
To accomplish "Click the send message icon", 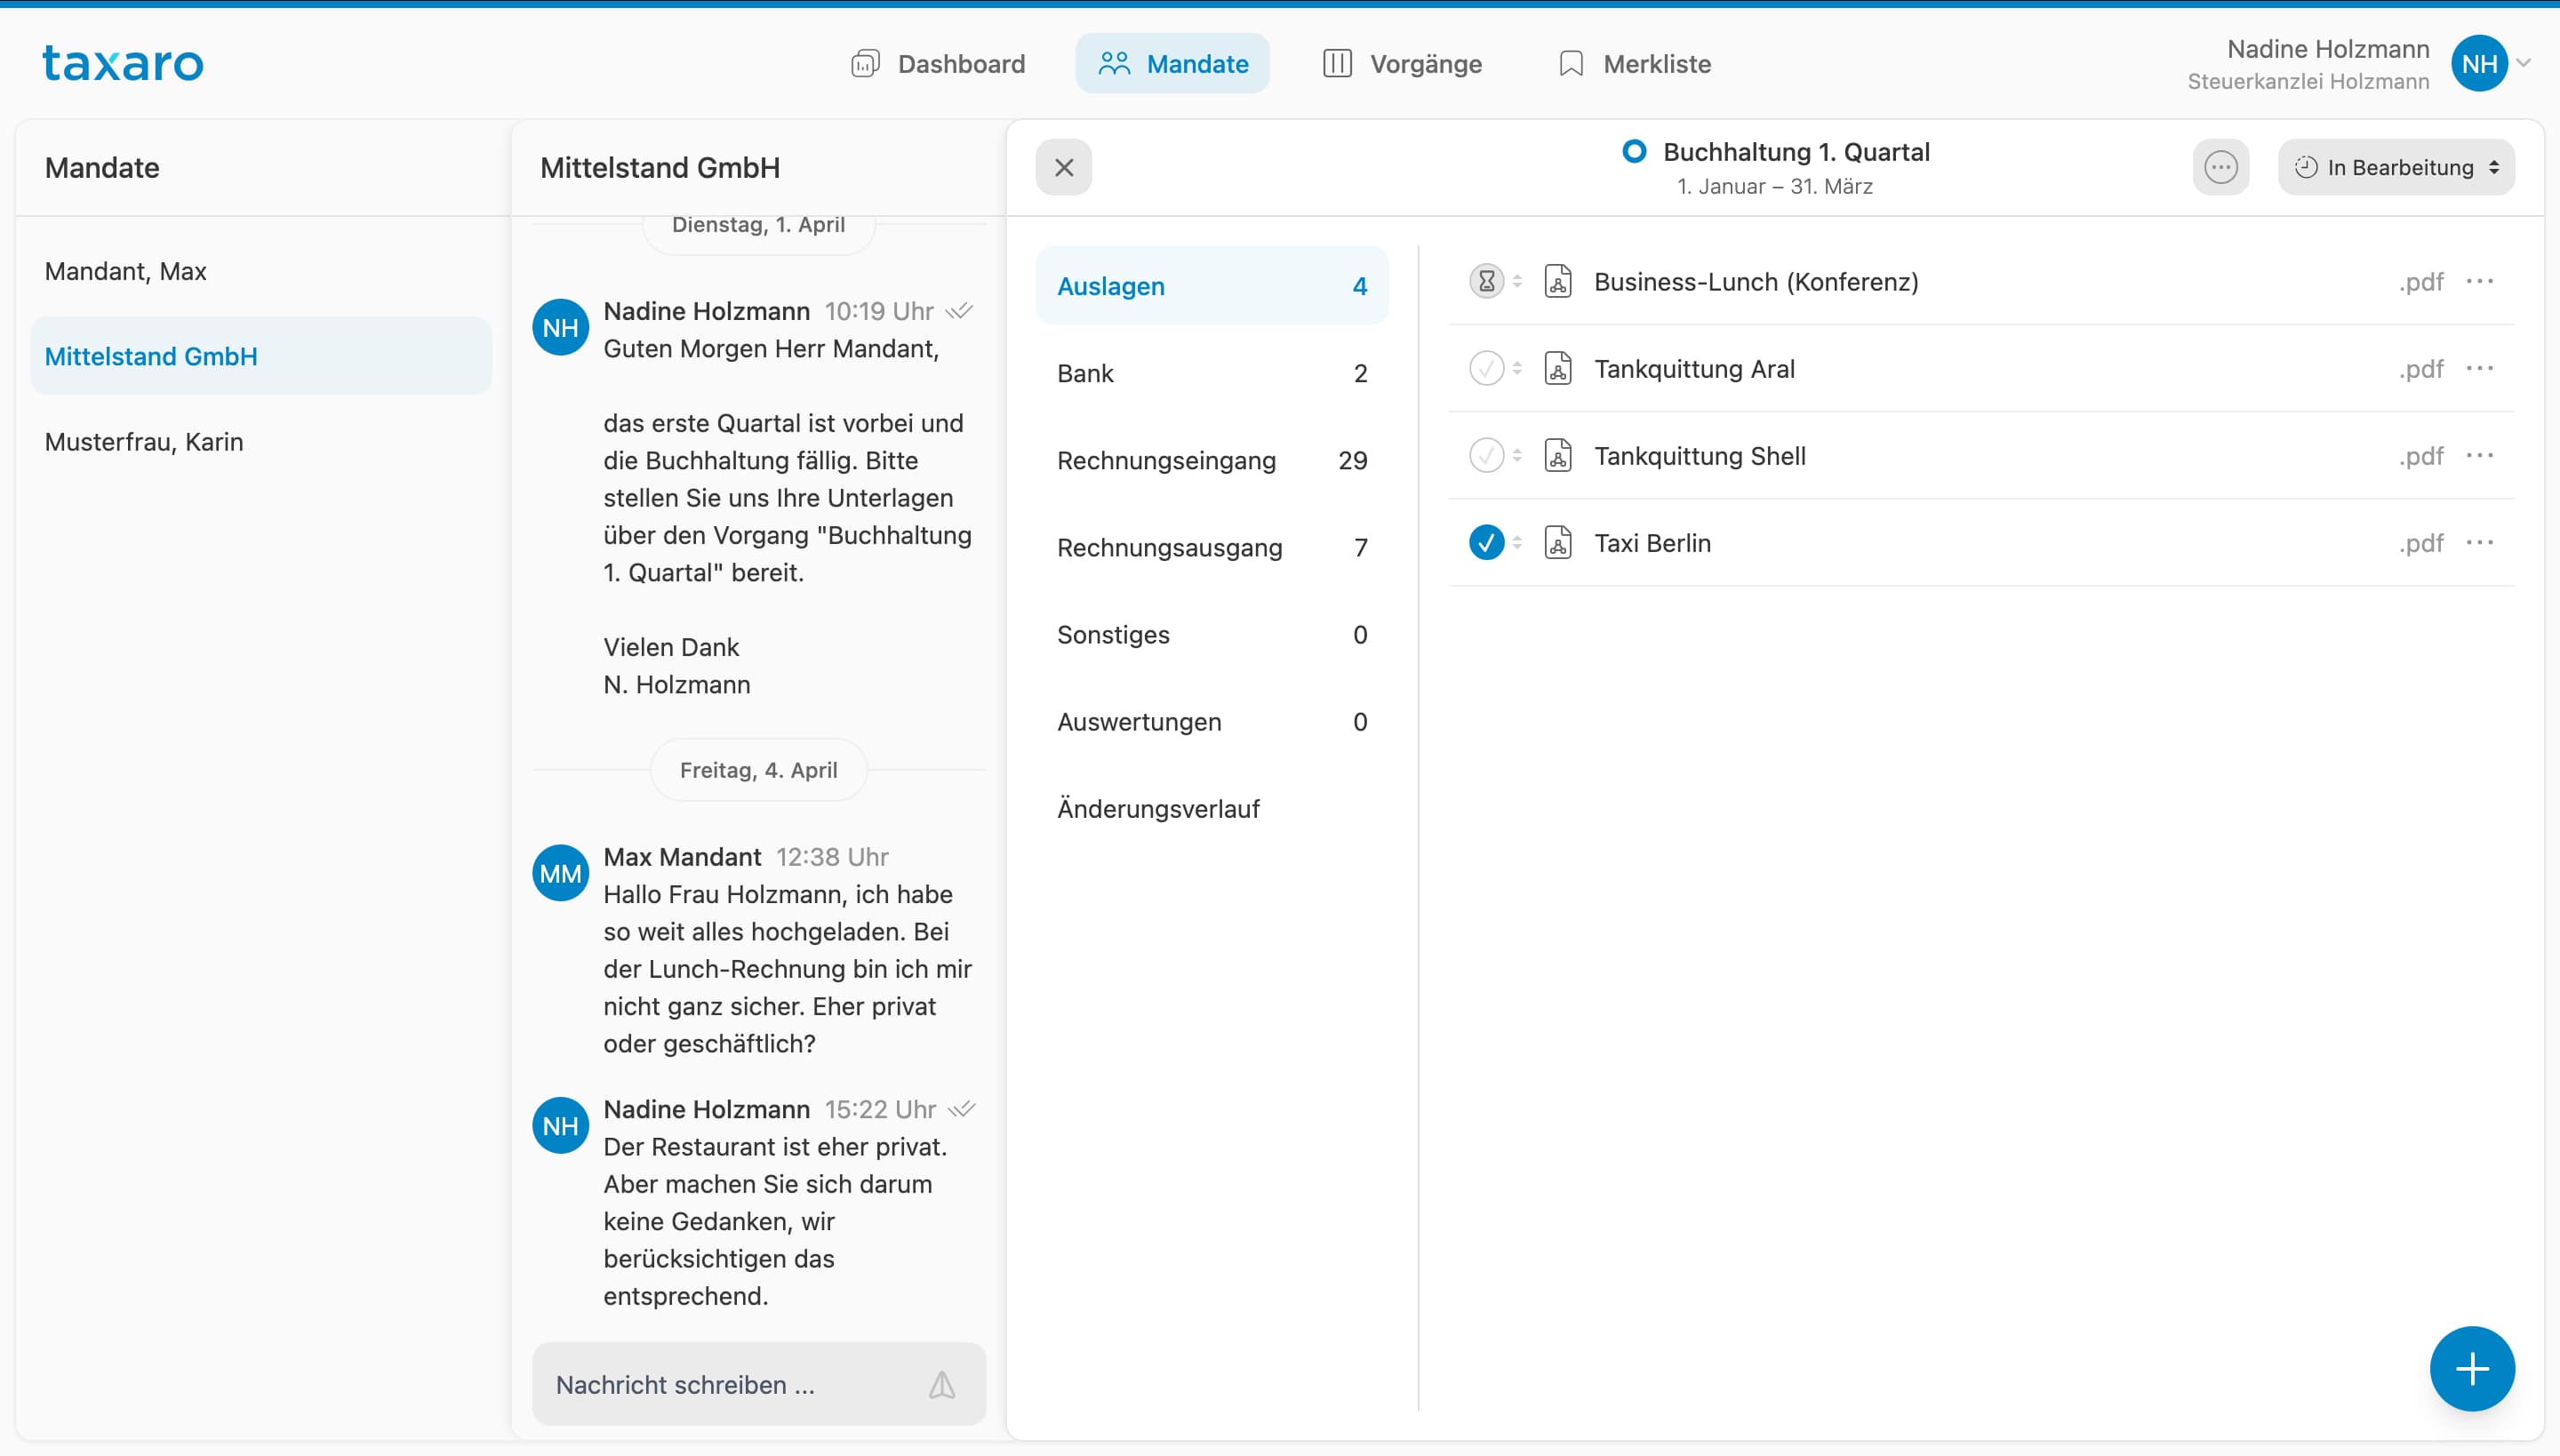I will [941, 1385].
